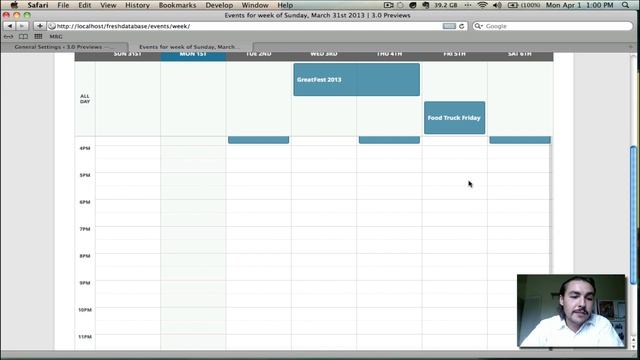Click the SAT 6TH column header
Viewport: 640px width, 360px height.
520,55
